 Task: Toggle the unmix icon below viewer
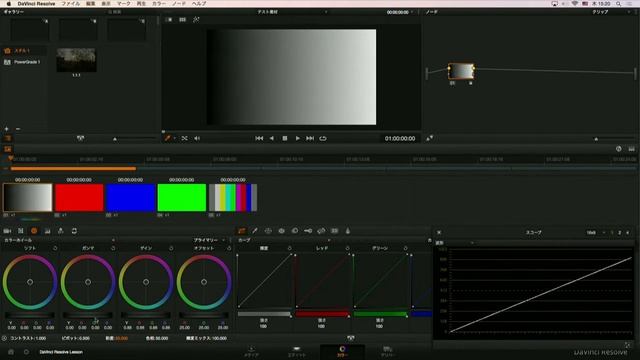184,138
